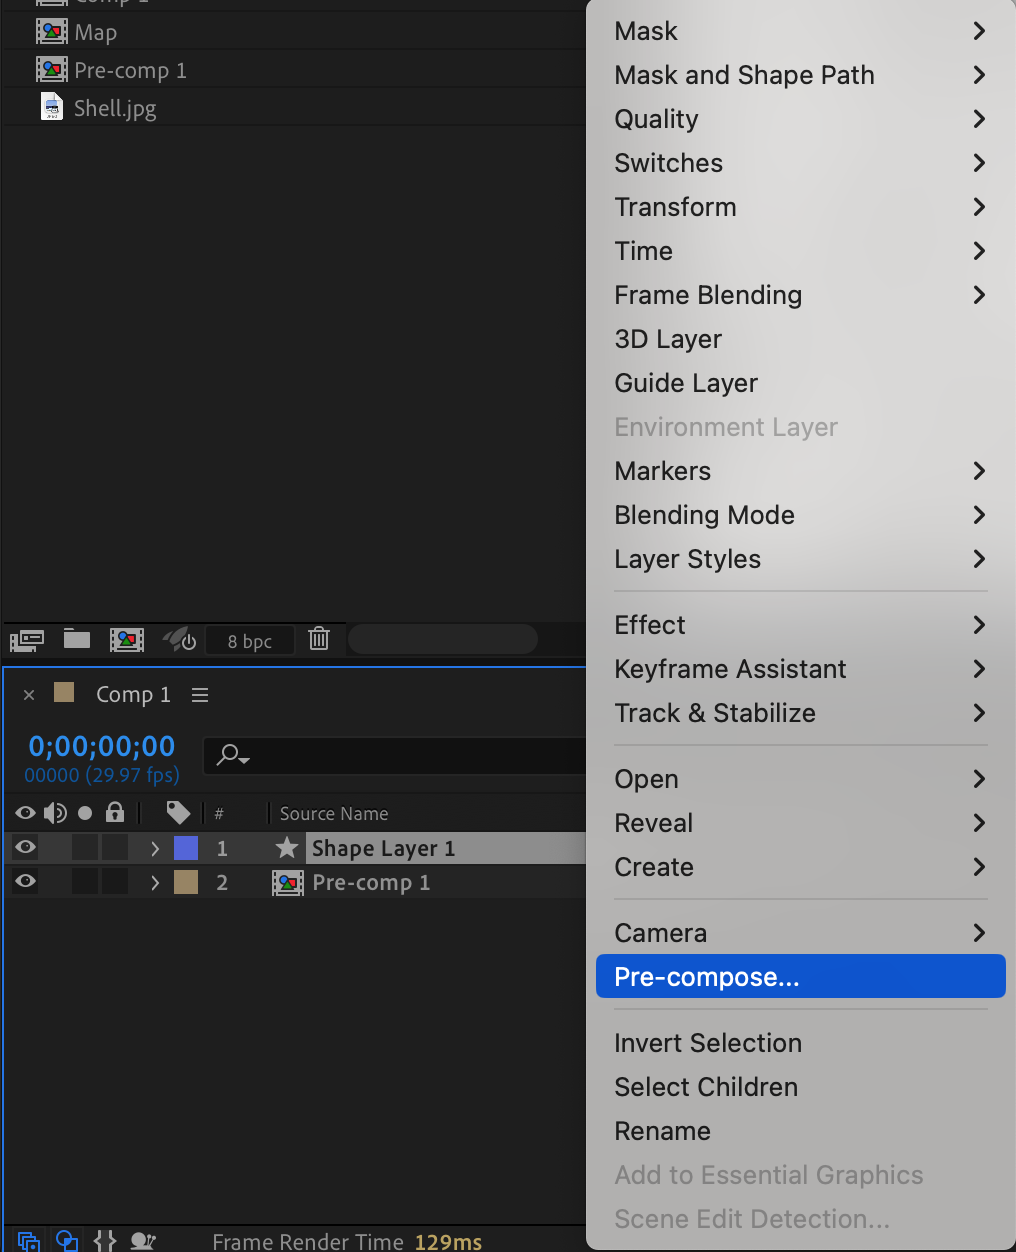Expand Shape Layer 1 properties
The width and height of the screenshot is (1016, 1252).
click(x=155, y=849)
